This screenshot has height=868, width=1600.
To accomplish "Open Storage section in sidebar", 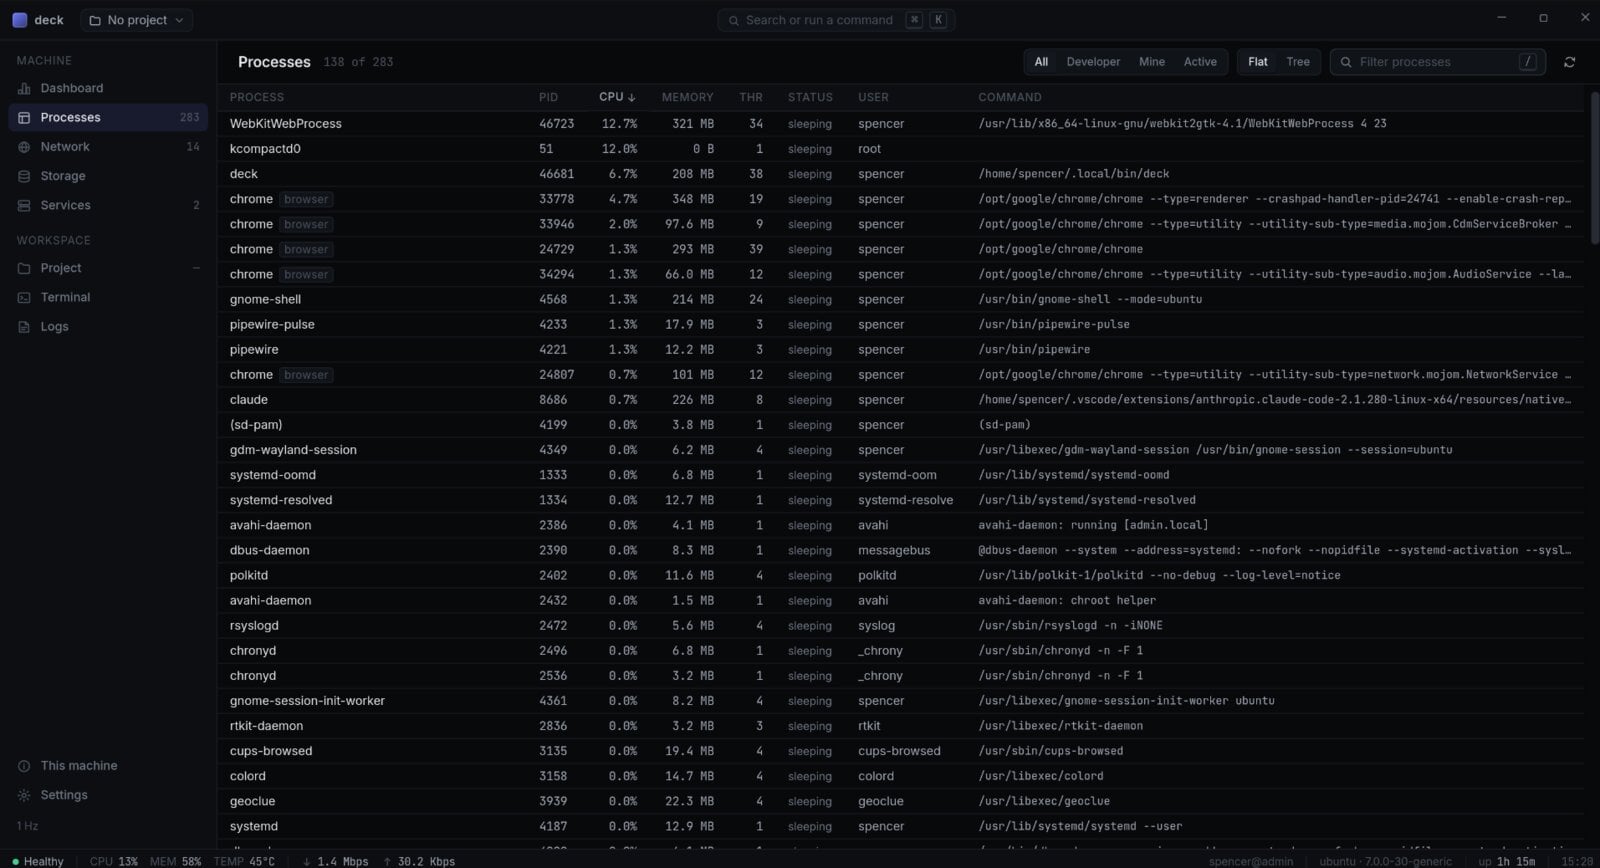I will click(x=108, y=176).
